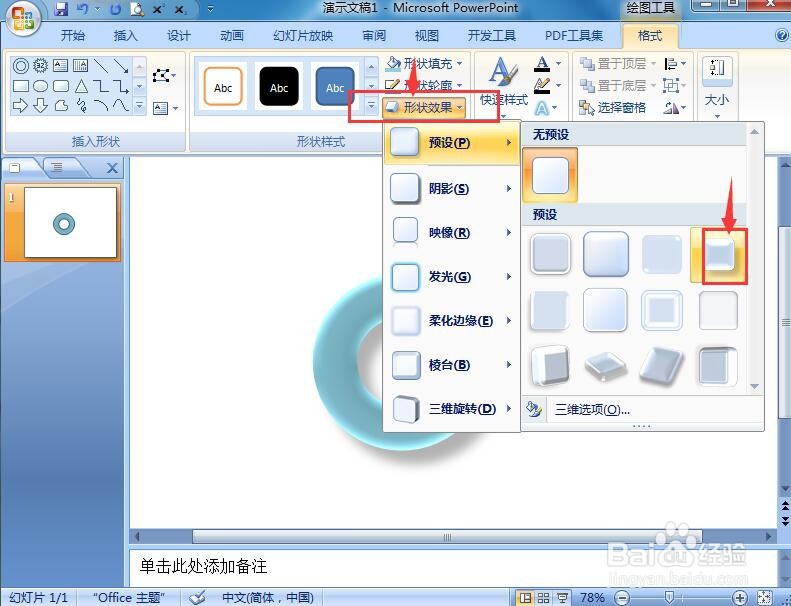This screenshot has width=791, height=606.
Task: Open the 形状填充 dropdown
Action: (424, 64)
